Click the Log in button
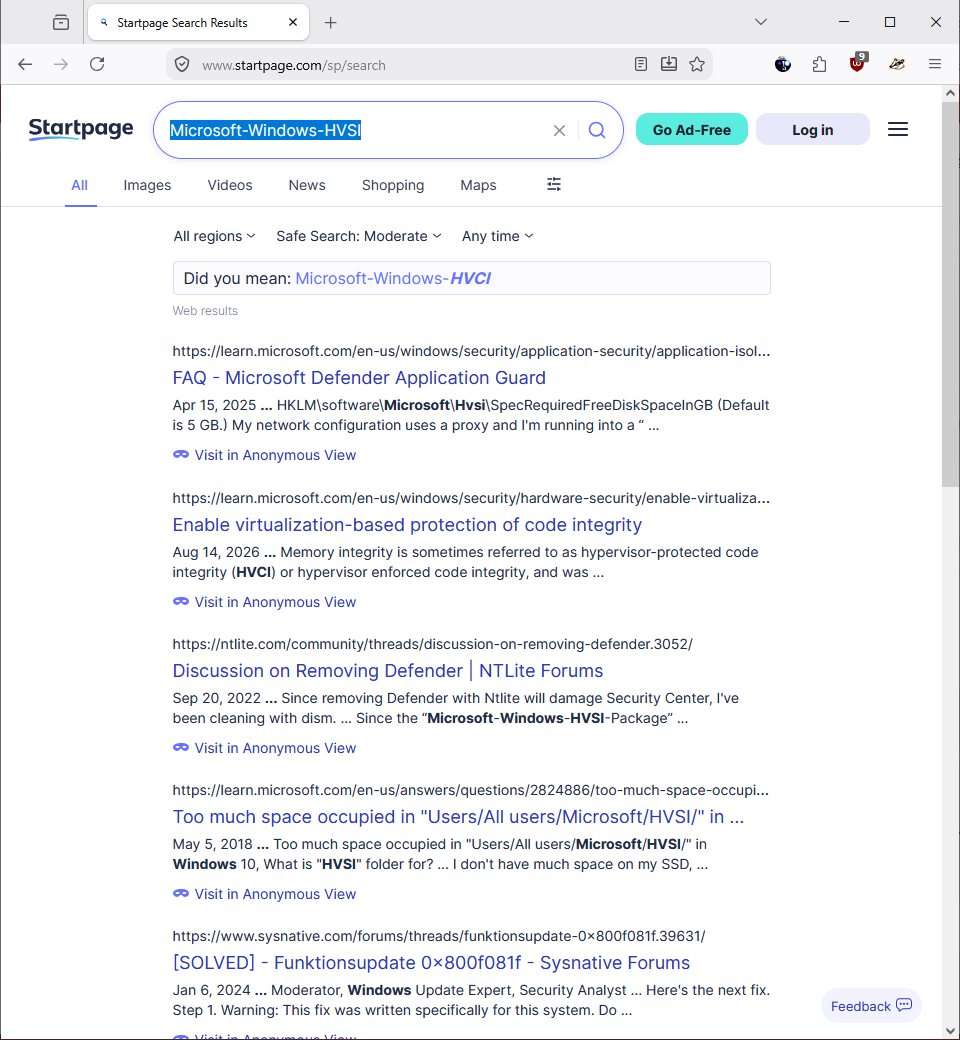Image resolution: width=960 pixels, height=1040 pixels. [813, 129]
